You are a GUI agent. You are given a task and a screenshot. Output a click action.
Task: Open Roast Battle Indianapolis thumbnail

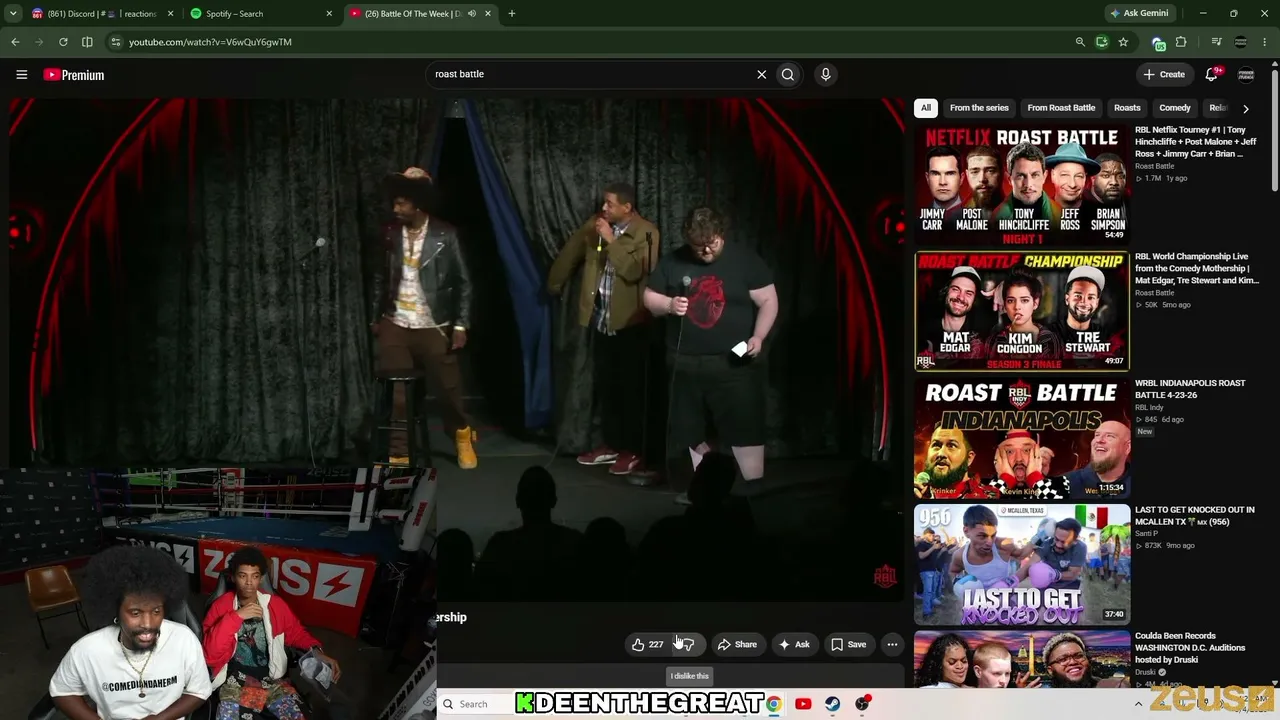click(x=1022, y=438)
